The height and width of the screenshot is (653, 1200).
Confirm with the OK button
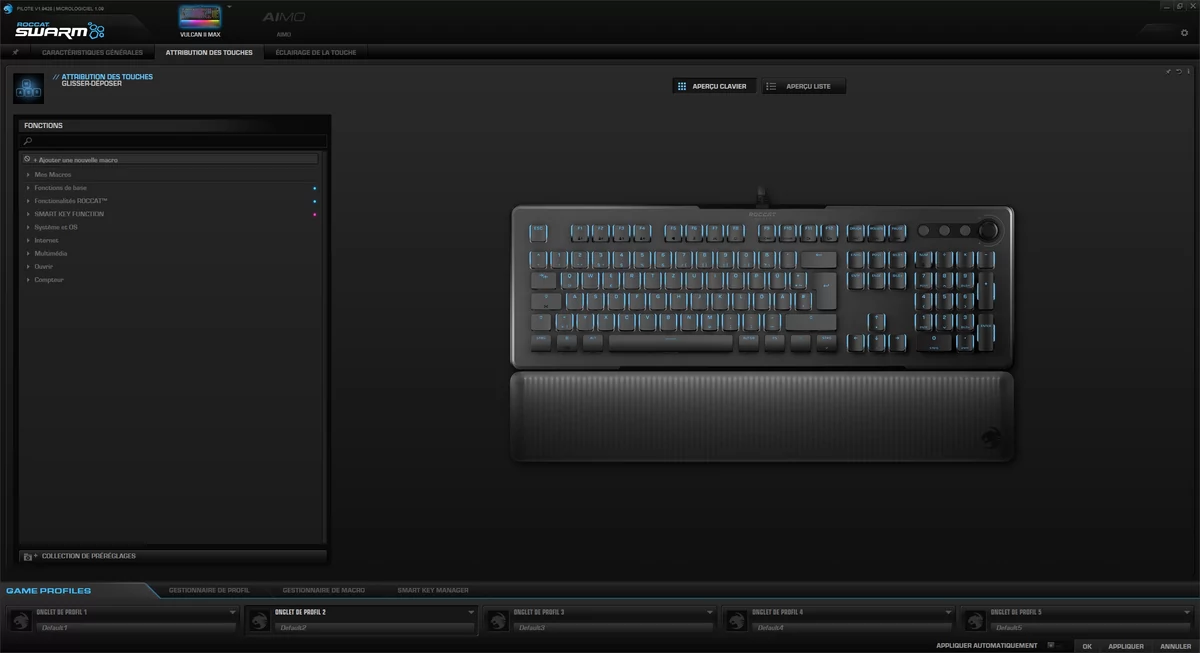[1087, 646]
